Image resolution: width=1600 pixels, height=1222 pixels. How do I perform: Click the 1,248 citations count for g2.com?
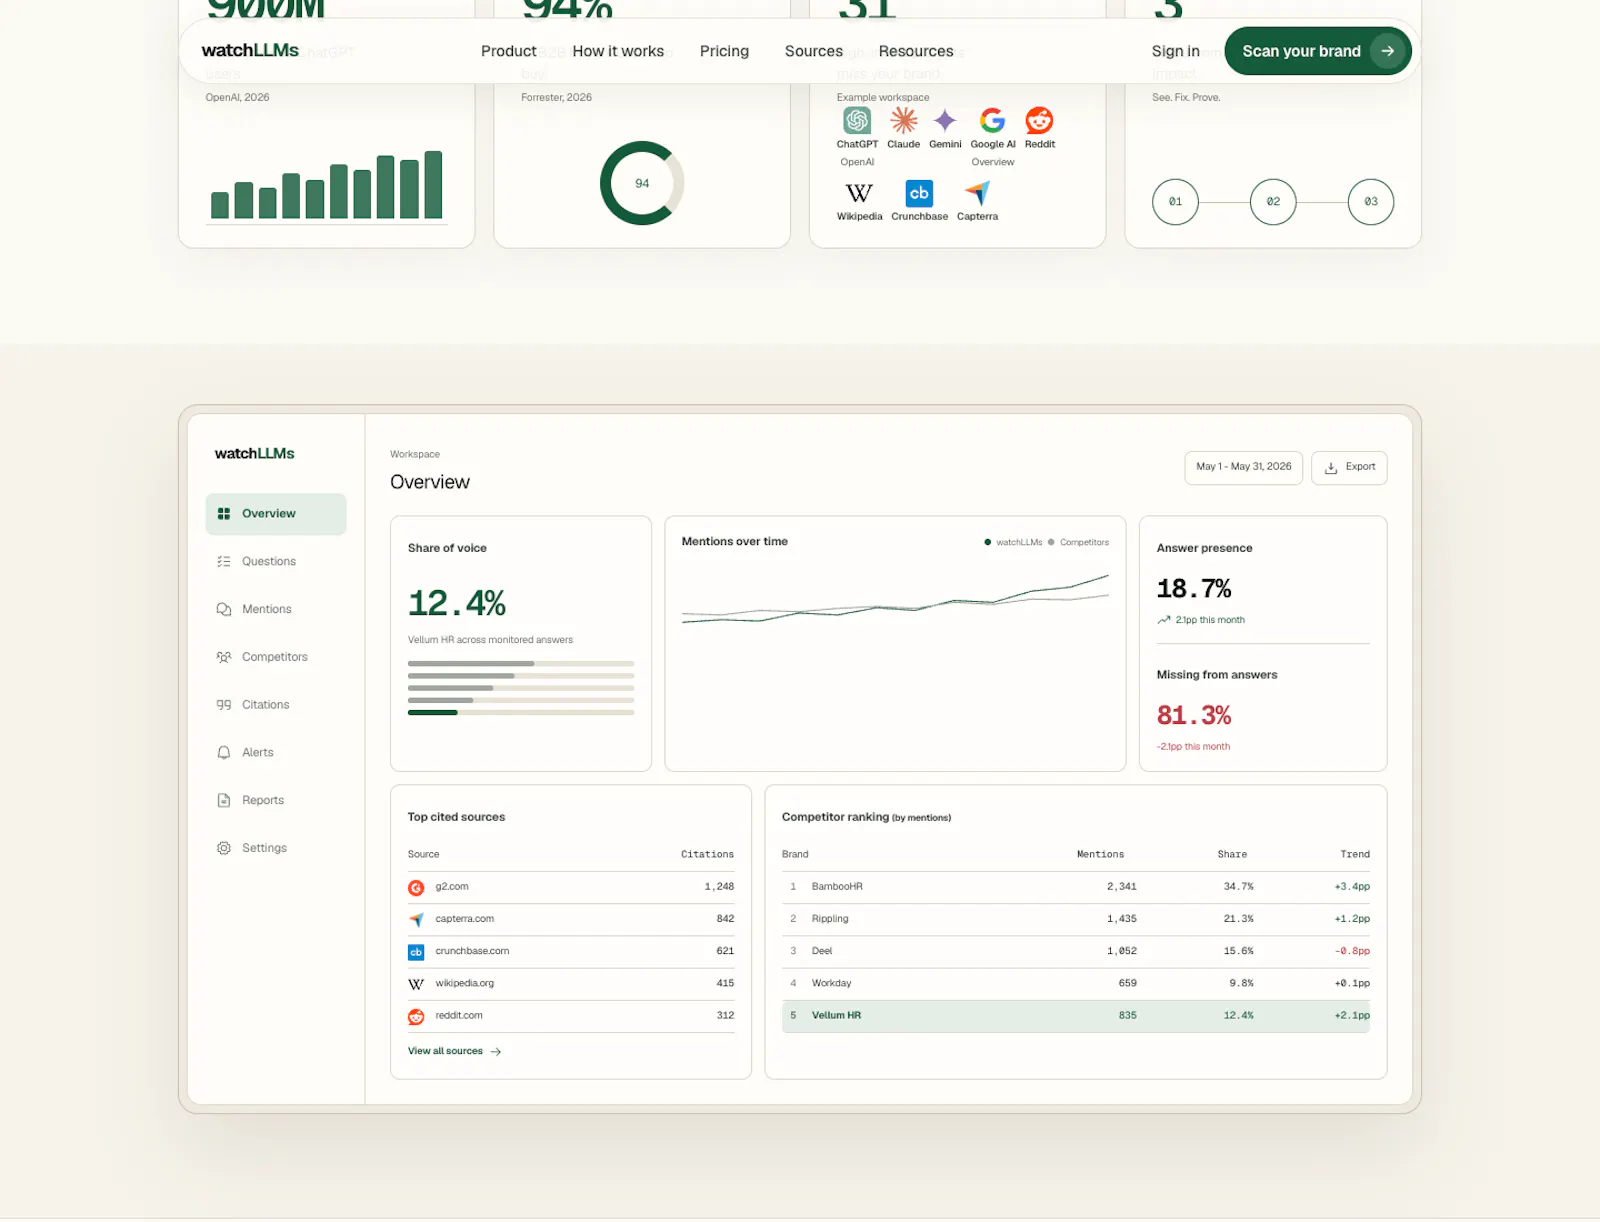pos(719,887)
